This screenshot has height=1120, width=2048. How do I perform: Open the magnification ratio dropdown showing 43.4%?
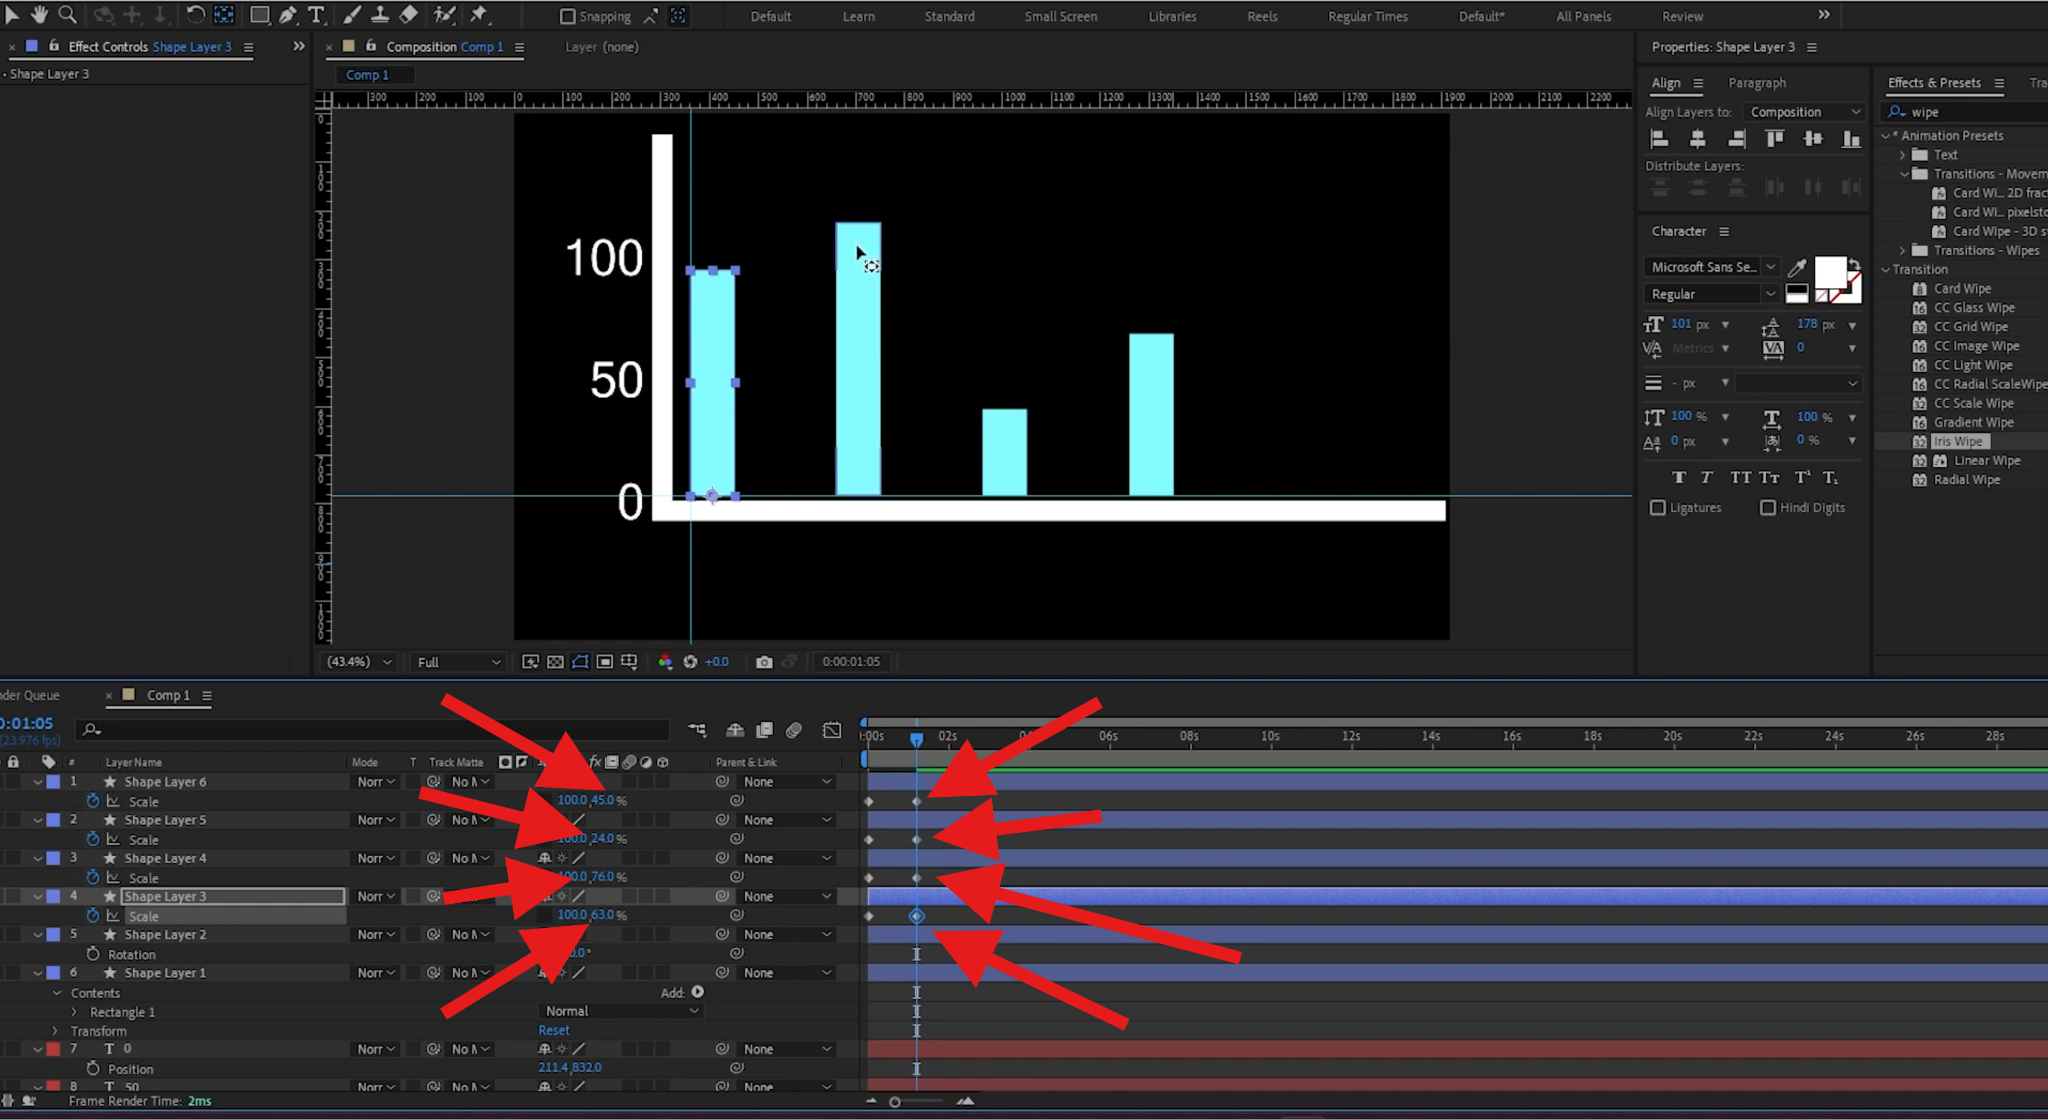tap(357, 661)
